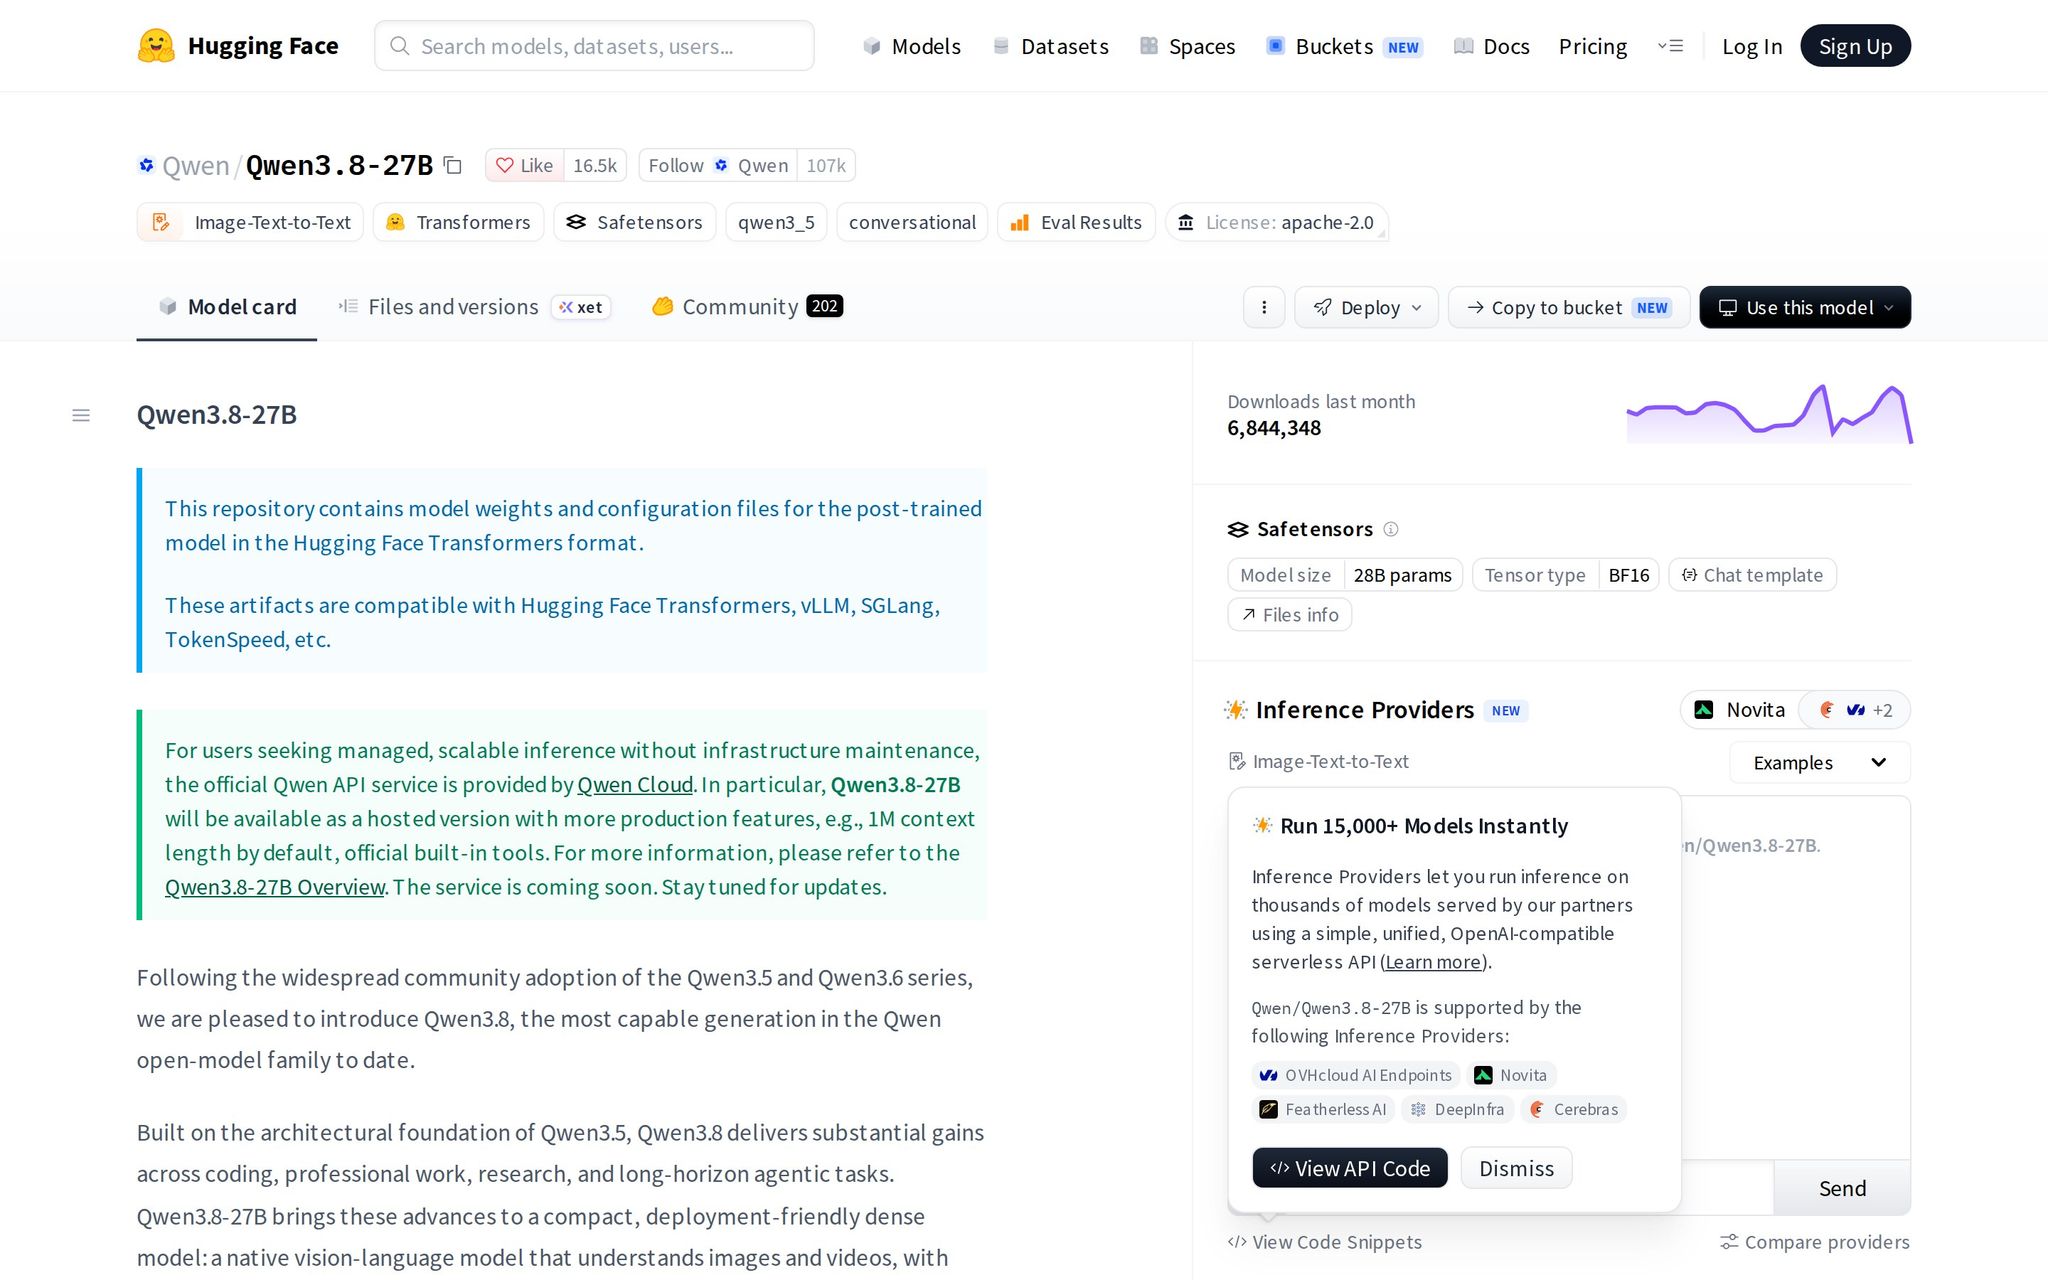The height and width of the screenshot is (1280, 2048).
Task: Follow the Qwen organization
Action: click(x=718, y=165)
